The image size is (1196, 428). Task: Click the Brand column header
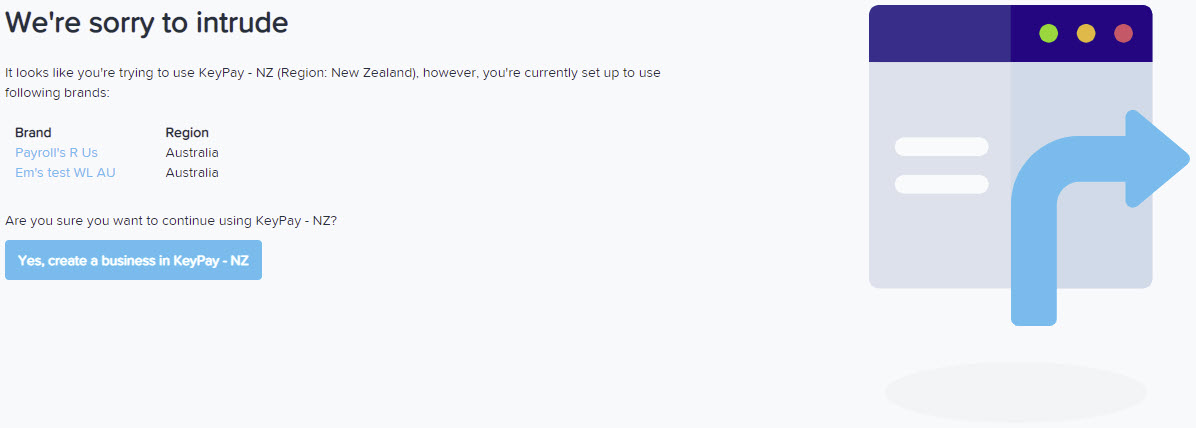tap(33, 133)
